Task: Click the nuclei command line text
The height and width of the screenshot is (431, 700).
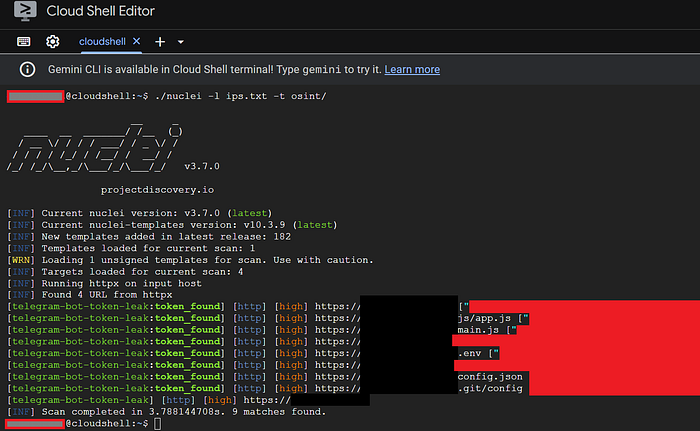Action: click(x=241, y=96)
